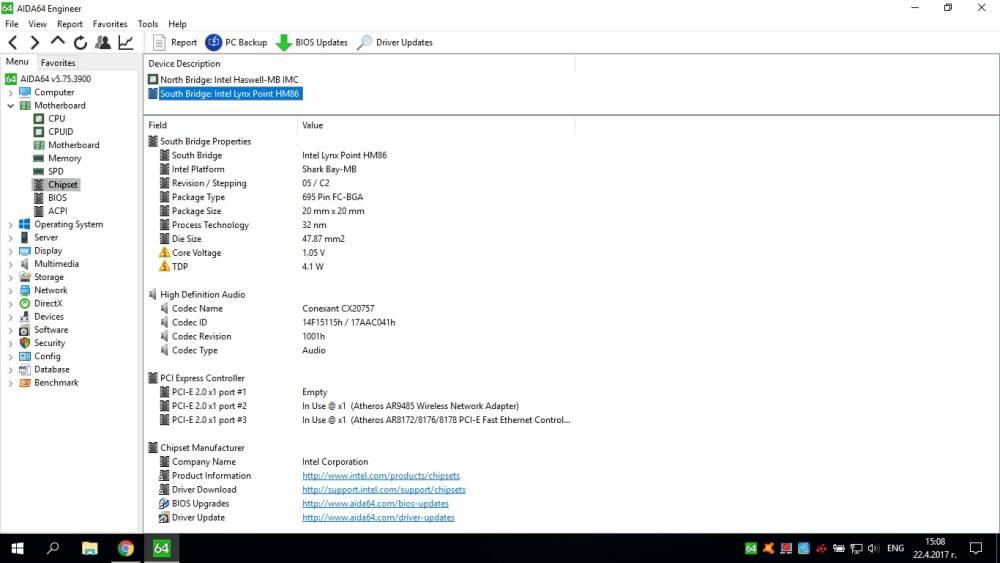Collapse the Motherboard tree node
The height and width of the screenshot is (563, 1000).
tap(10, 106)
